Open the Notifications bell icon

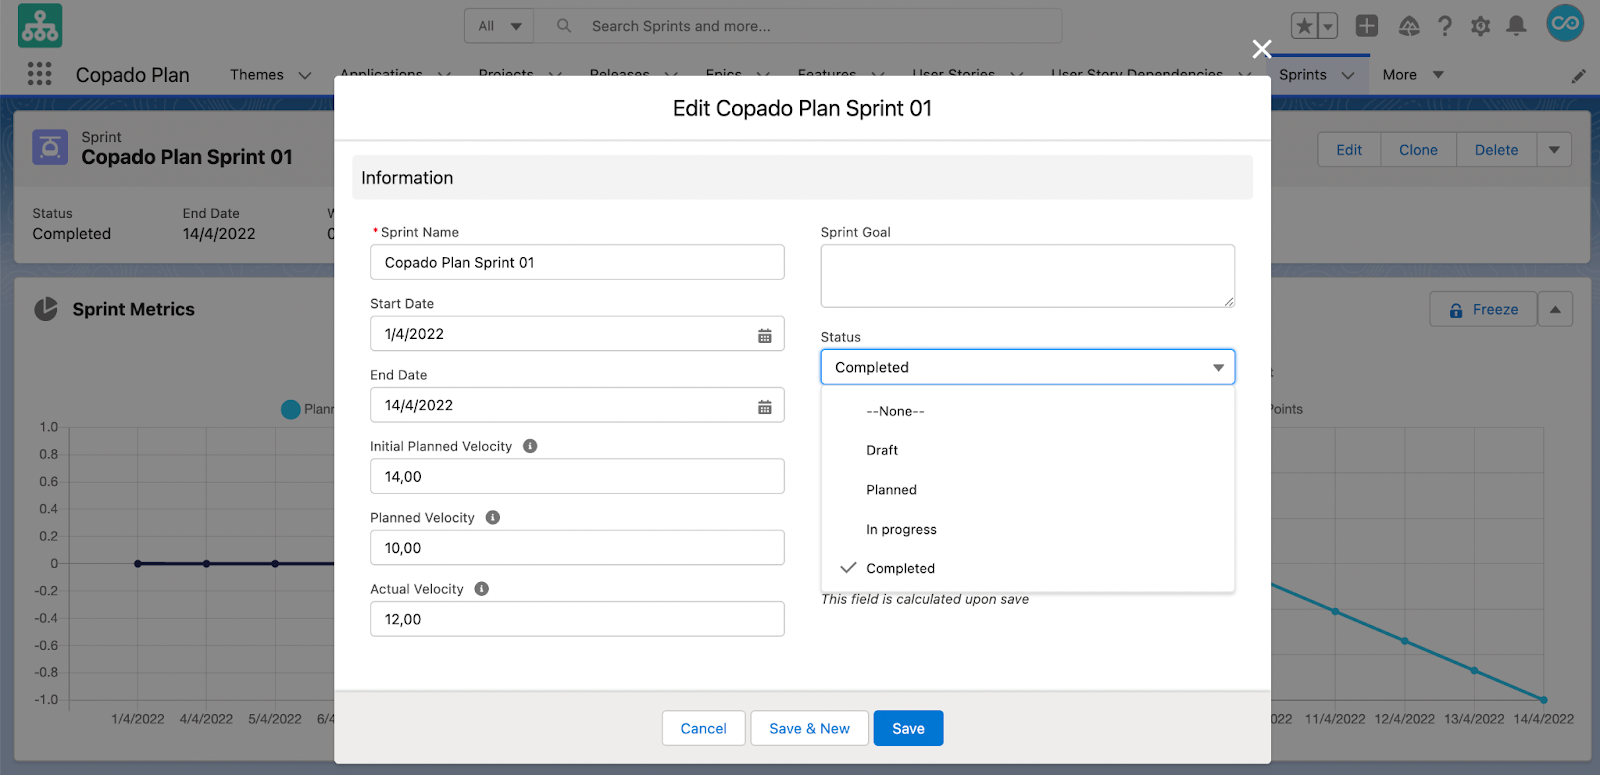point(1517,26)
